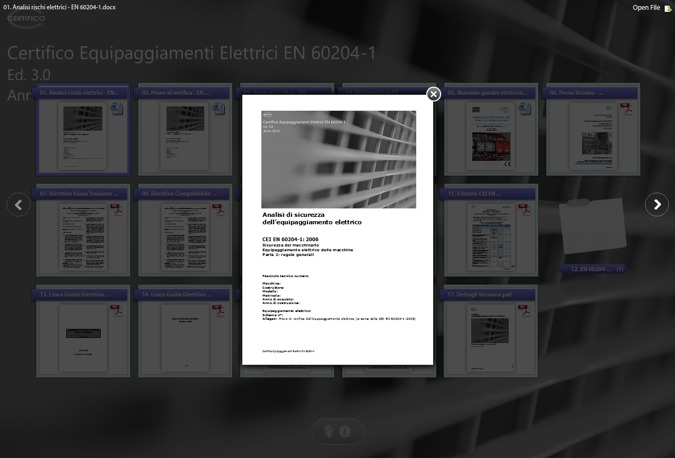Click the info icon at bottom
The height and width of the screenshot is (458, 675).
[345, 431]
